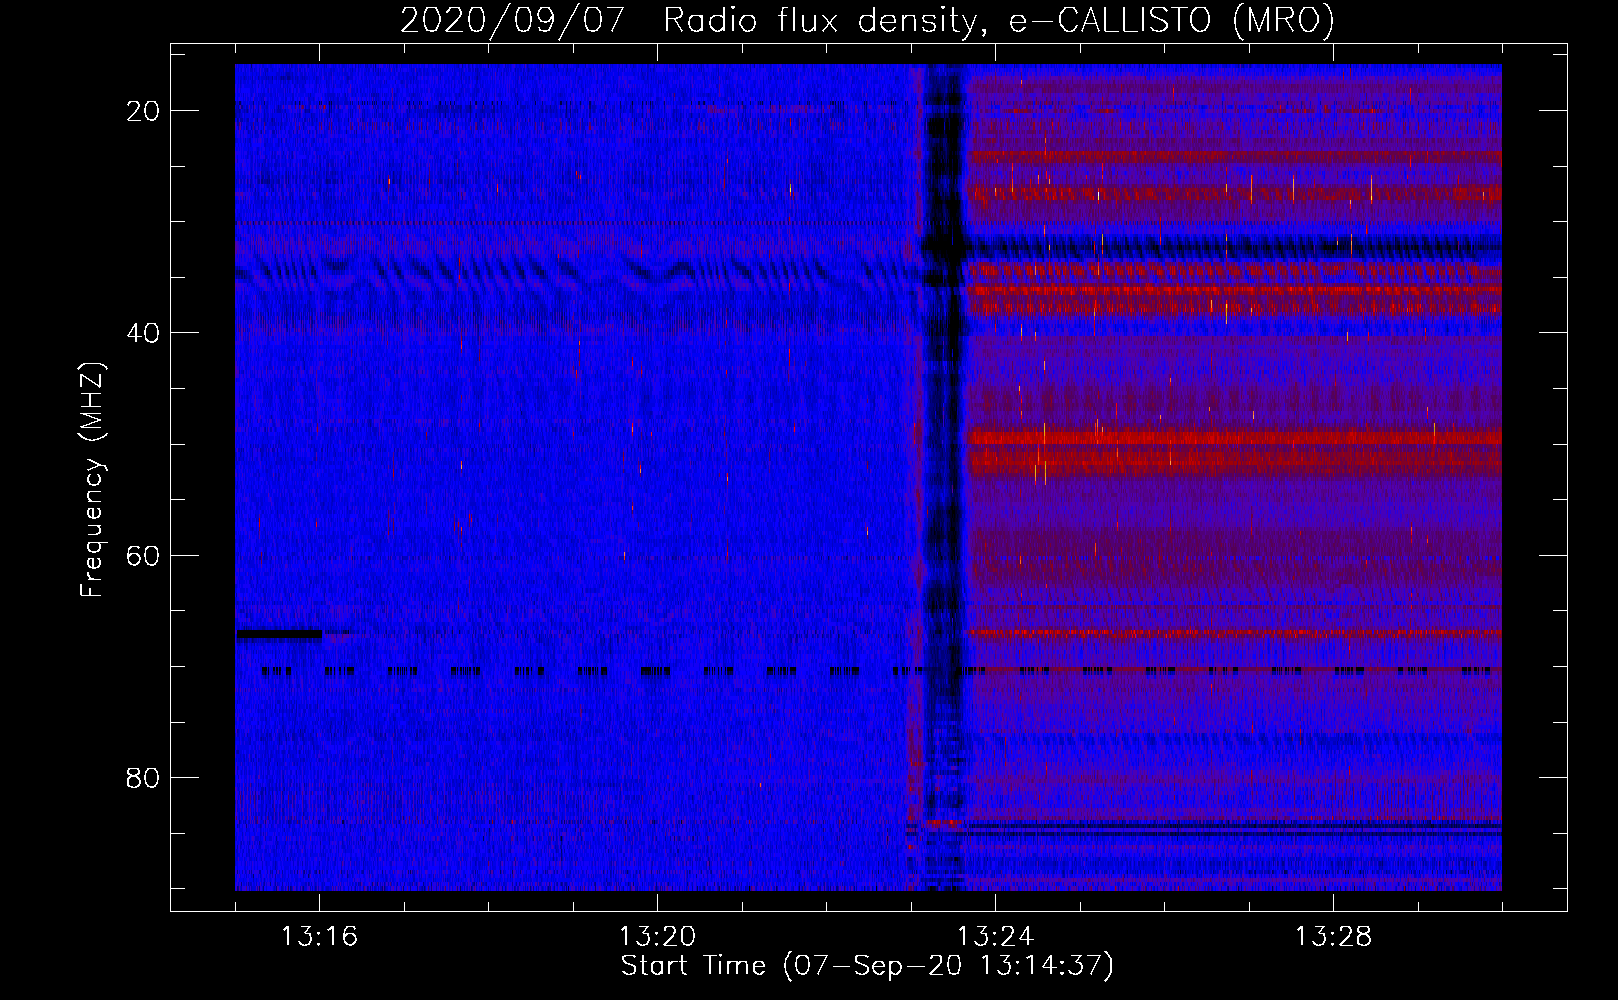Click the spectrogram plot area
The height and width of the screenshot is (1000, 1618).
[868, 477]
